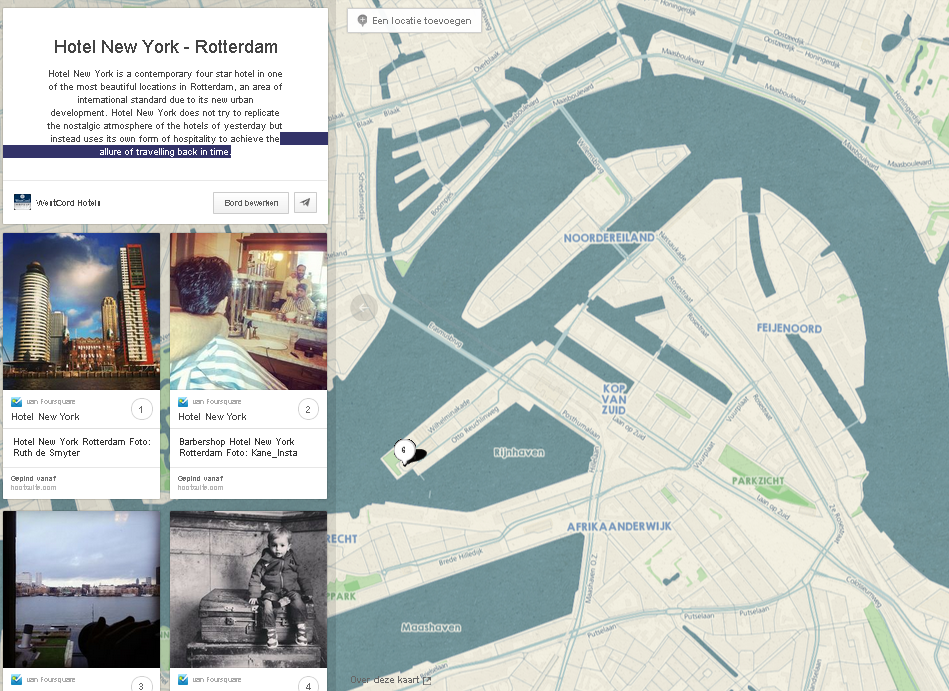The image size is (949, 691).
Task: Open hootsuite.com link on pin 2
Action: (x=200, y=488)
